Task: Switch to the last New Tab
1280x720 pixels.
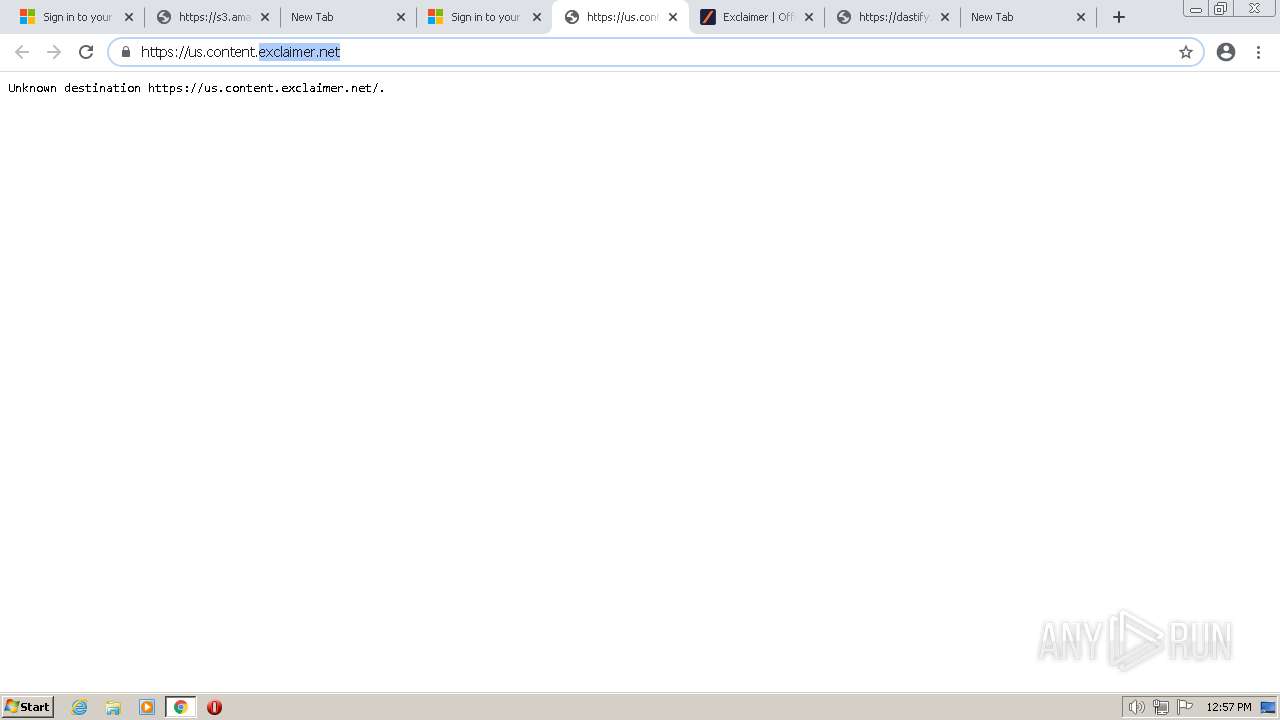Action: pos(1028,17)
